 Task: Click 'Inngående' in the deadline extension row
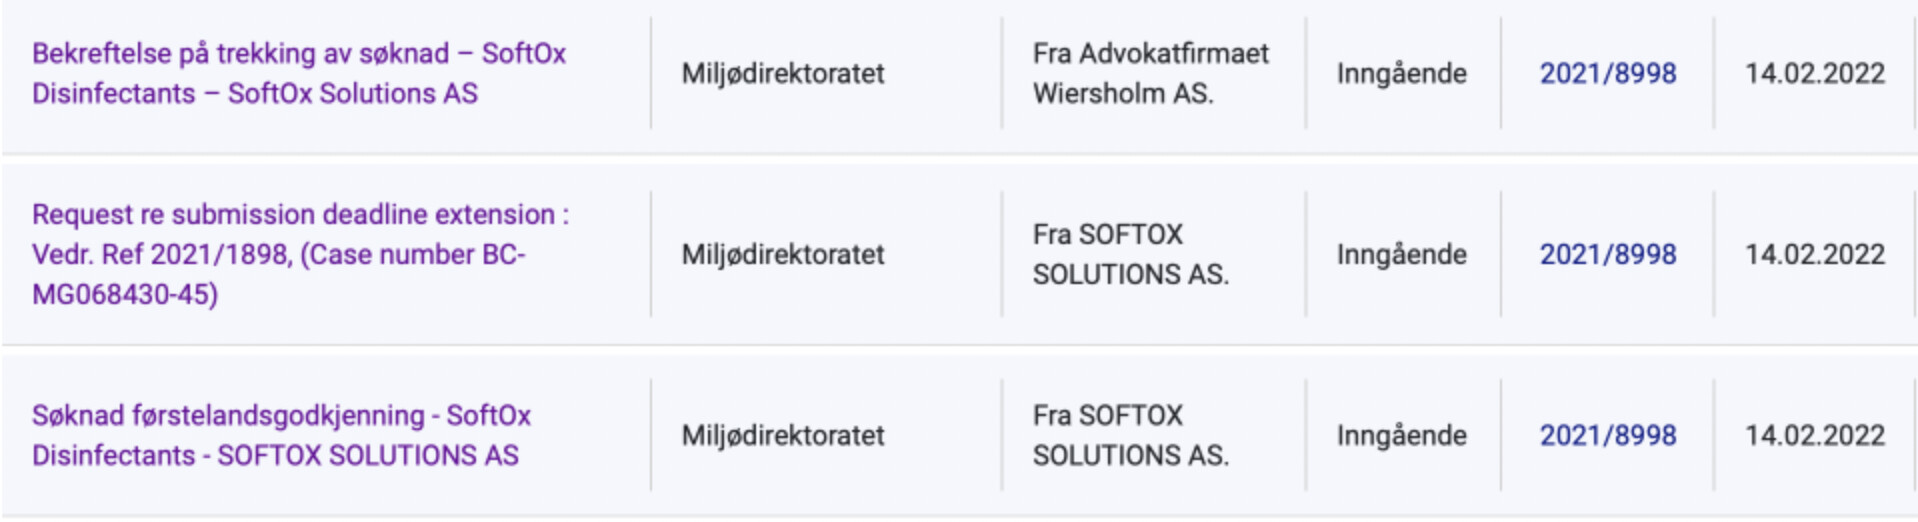[1401, 254]
